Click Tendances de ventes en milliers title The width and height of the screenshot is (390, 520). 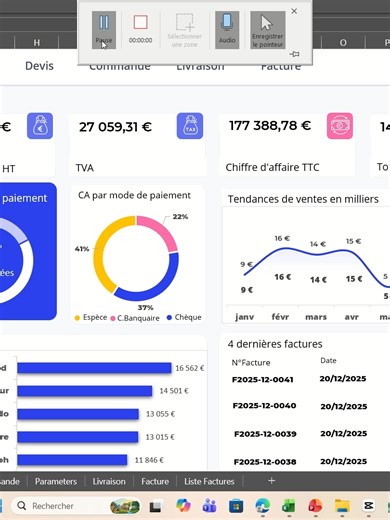click(303, 199)
